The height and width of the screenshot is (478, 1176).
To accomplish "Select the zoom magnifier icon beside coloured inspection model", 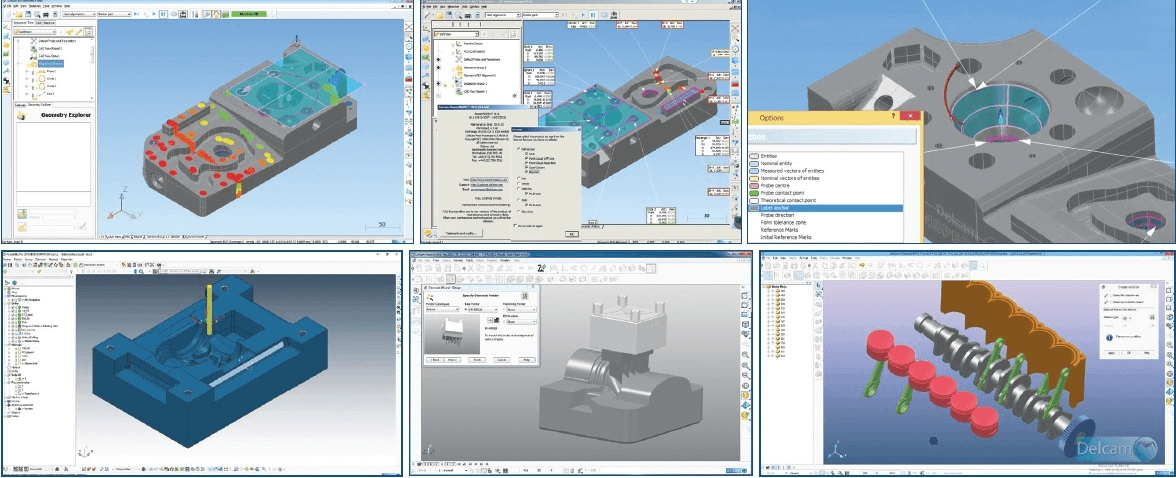I will pos(409,35).
